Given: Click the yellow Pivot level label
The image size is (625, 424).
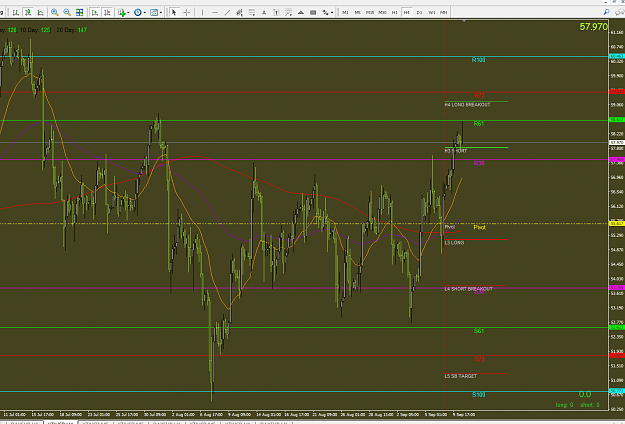Looking at the screenshot, I should pos(480,227).
